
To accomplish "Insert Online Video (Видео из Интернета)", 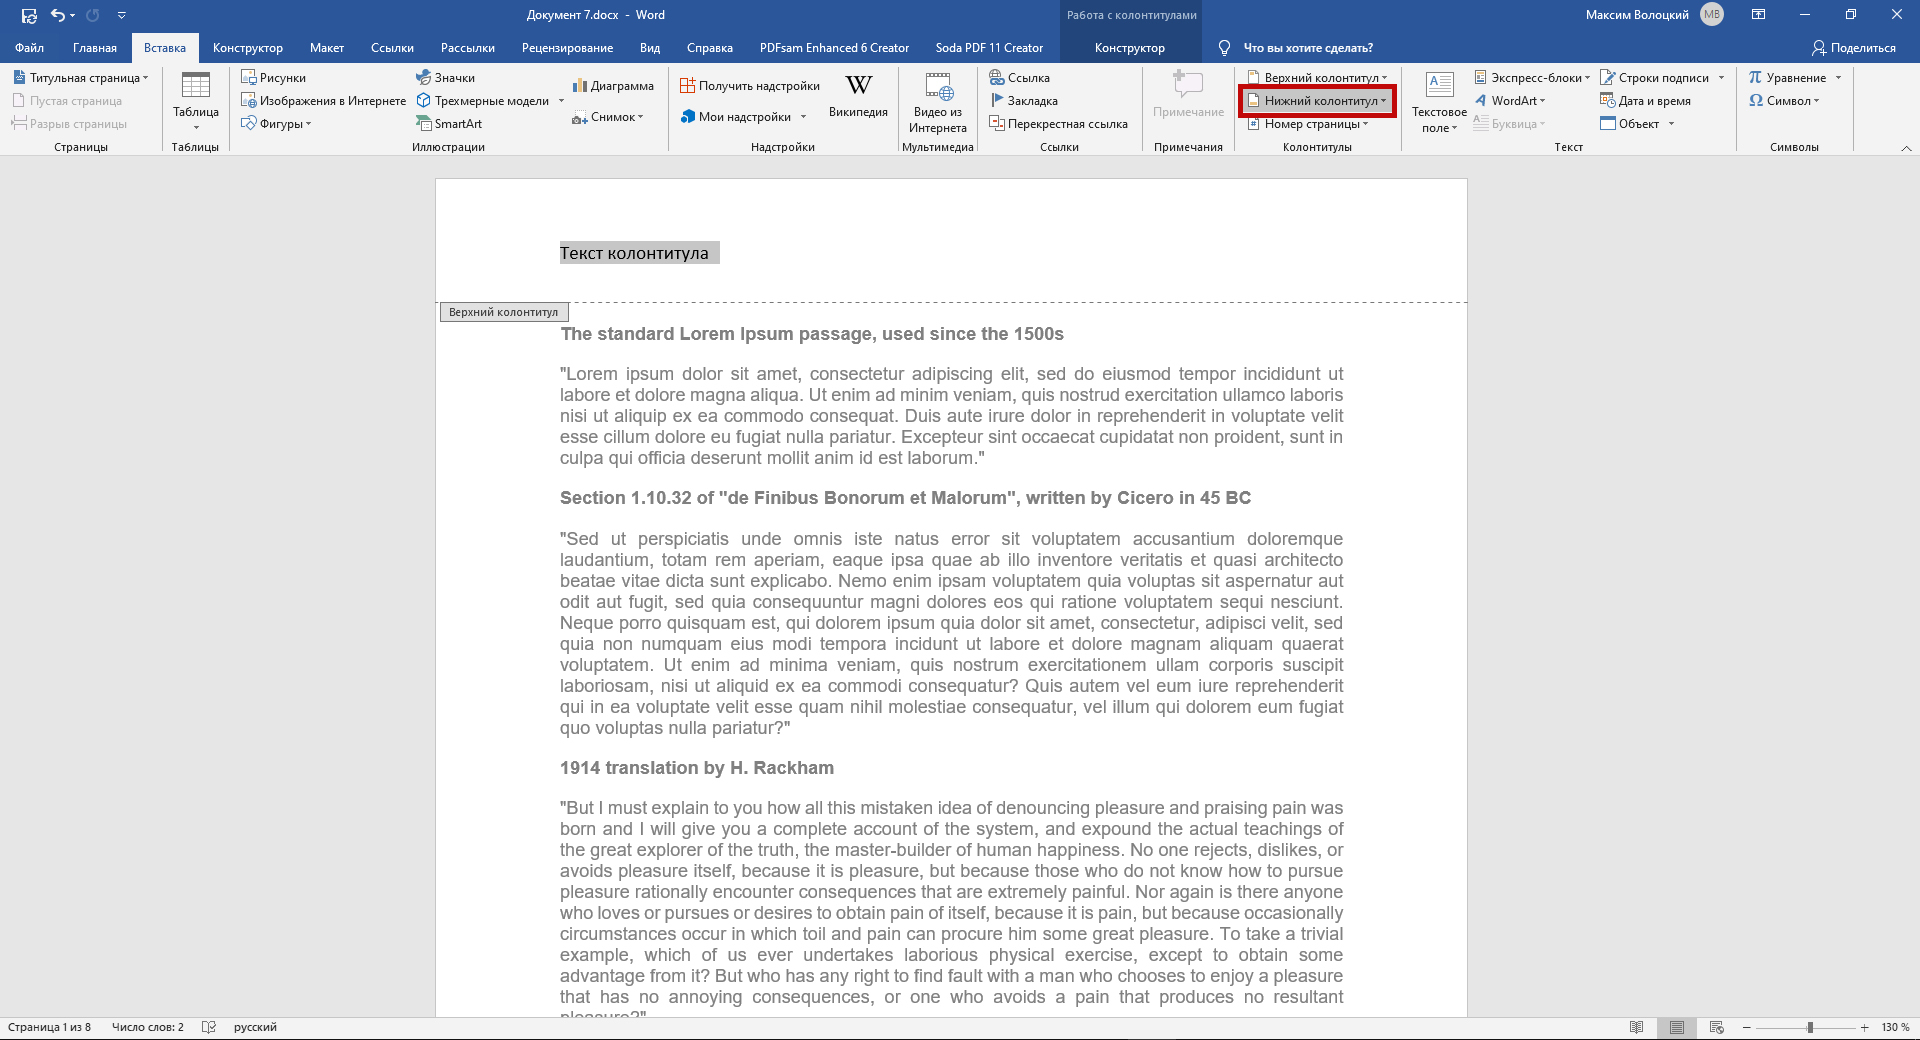I will [938, 102].
